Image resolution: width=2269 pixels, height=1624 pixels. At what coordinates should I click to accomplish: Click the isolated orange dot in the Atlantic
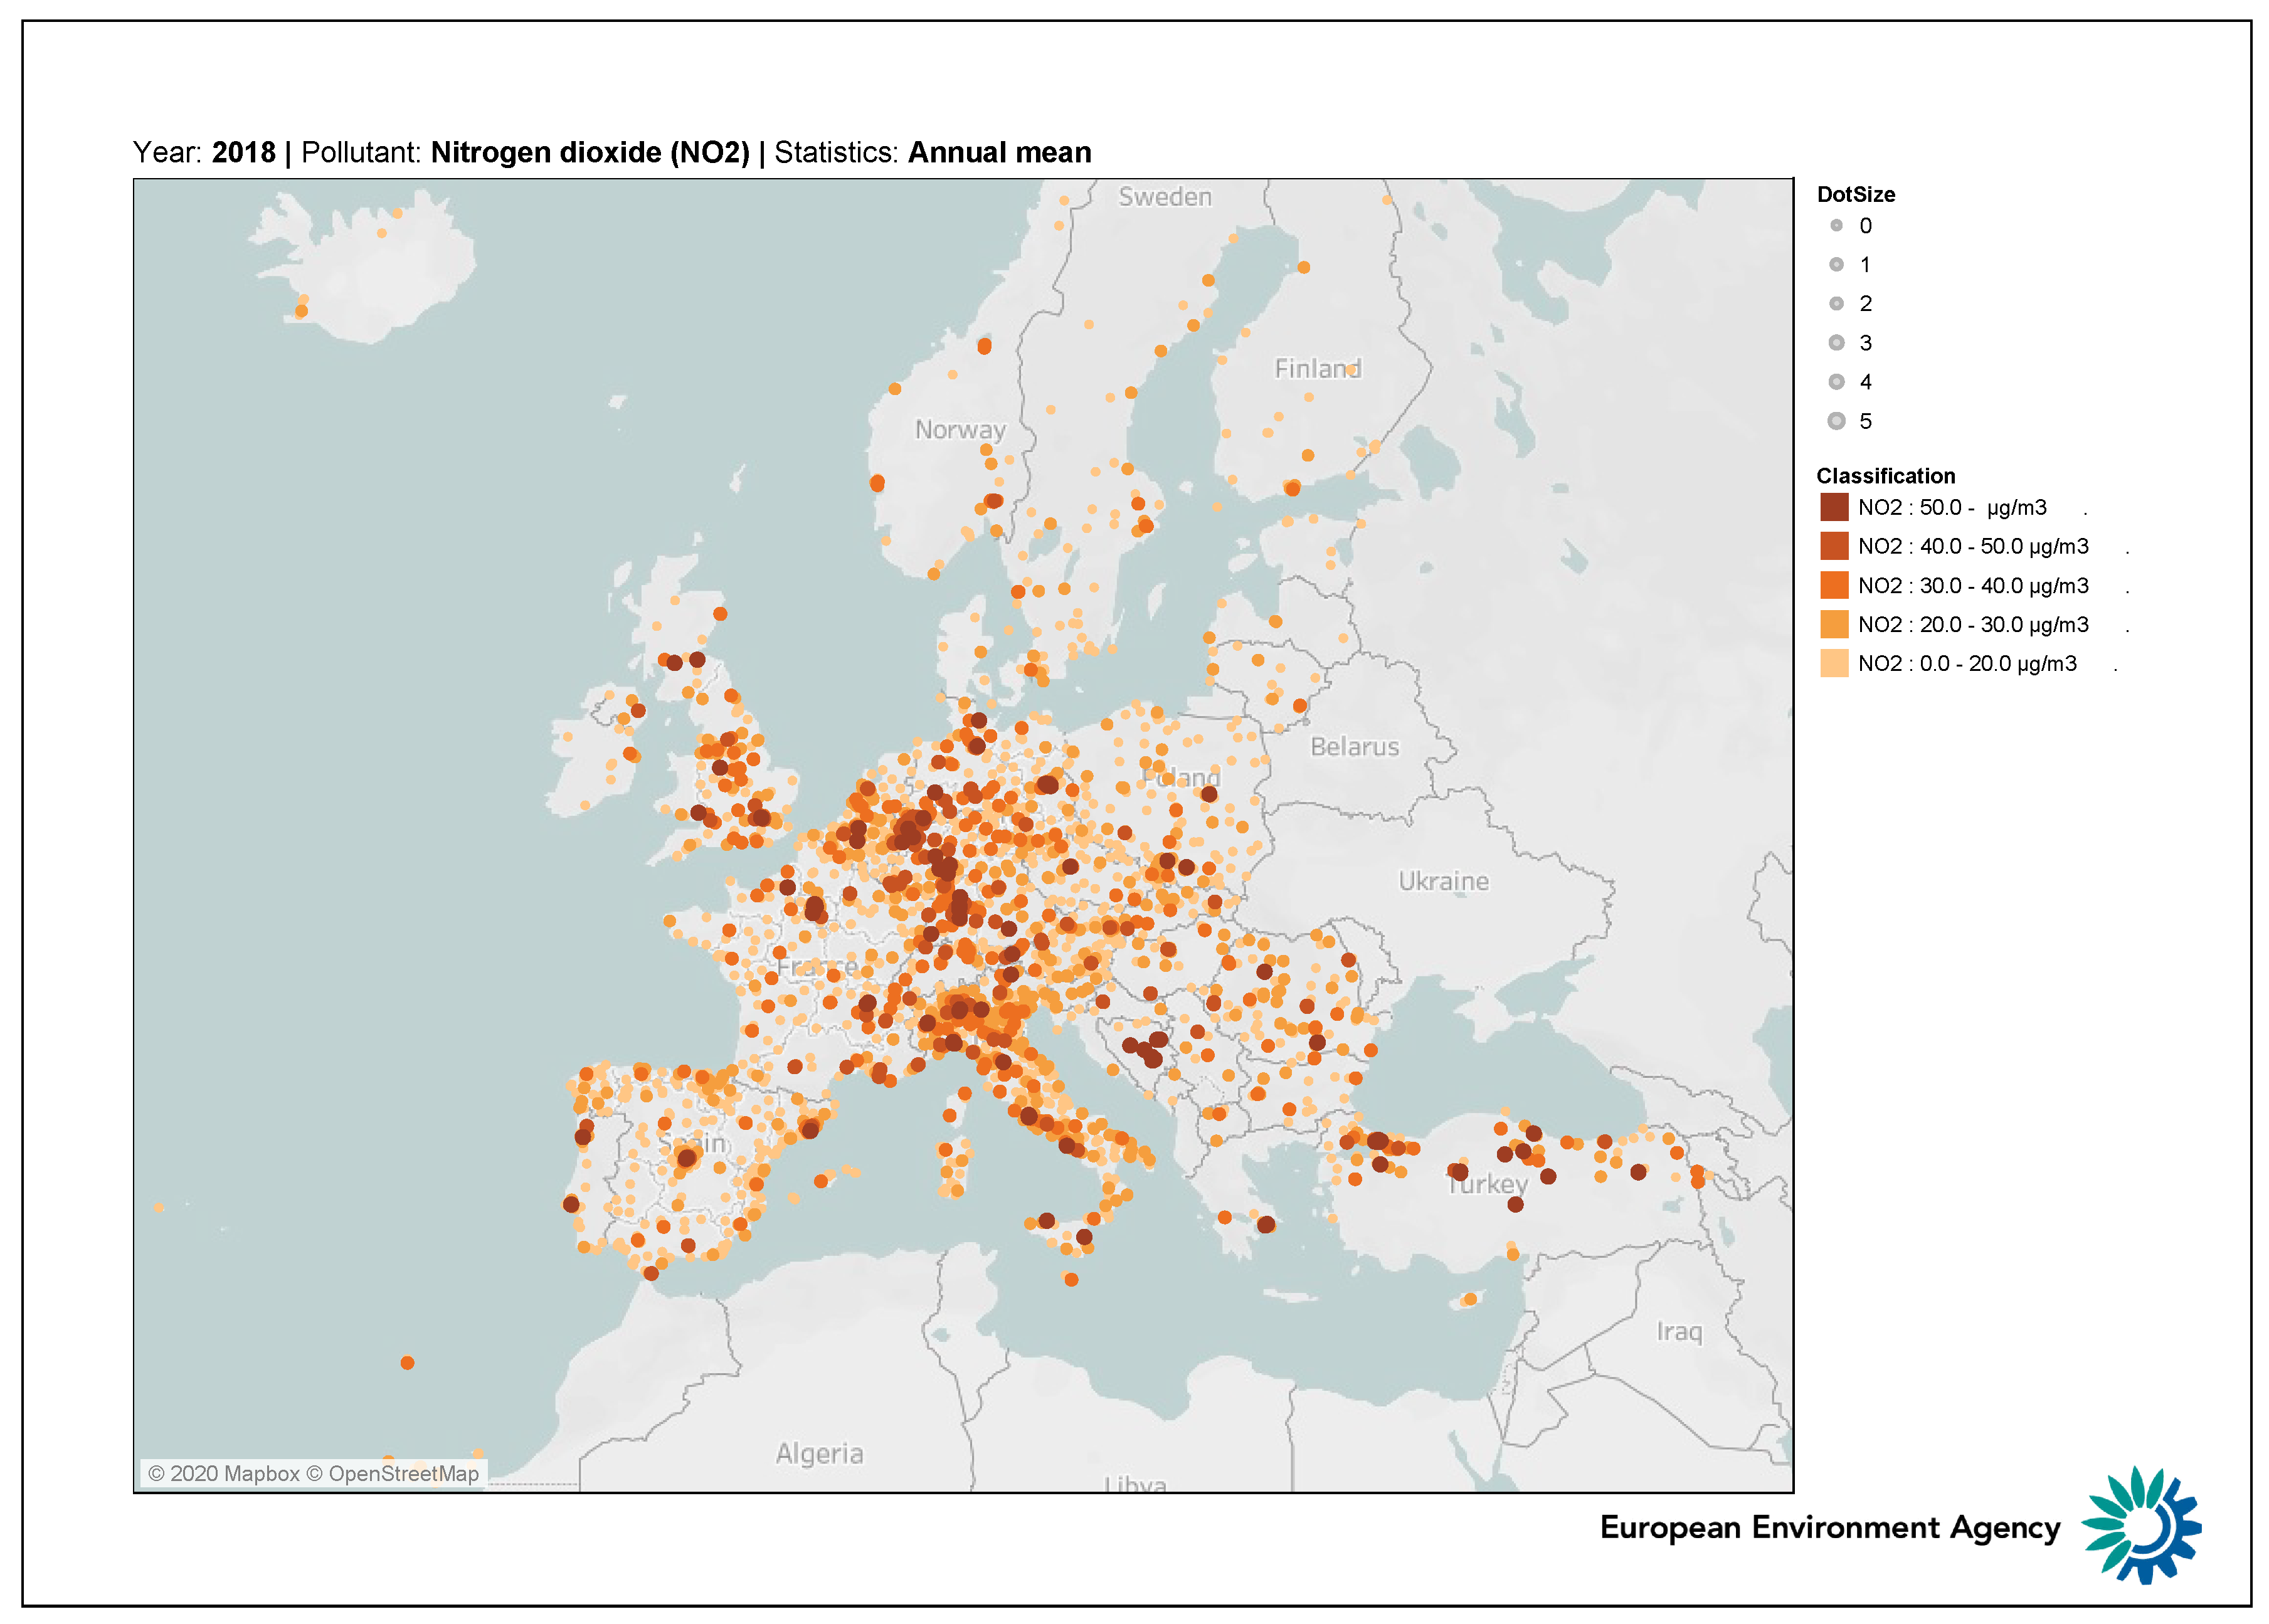coord(407,1363)
